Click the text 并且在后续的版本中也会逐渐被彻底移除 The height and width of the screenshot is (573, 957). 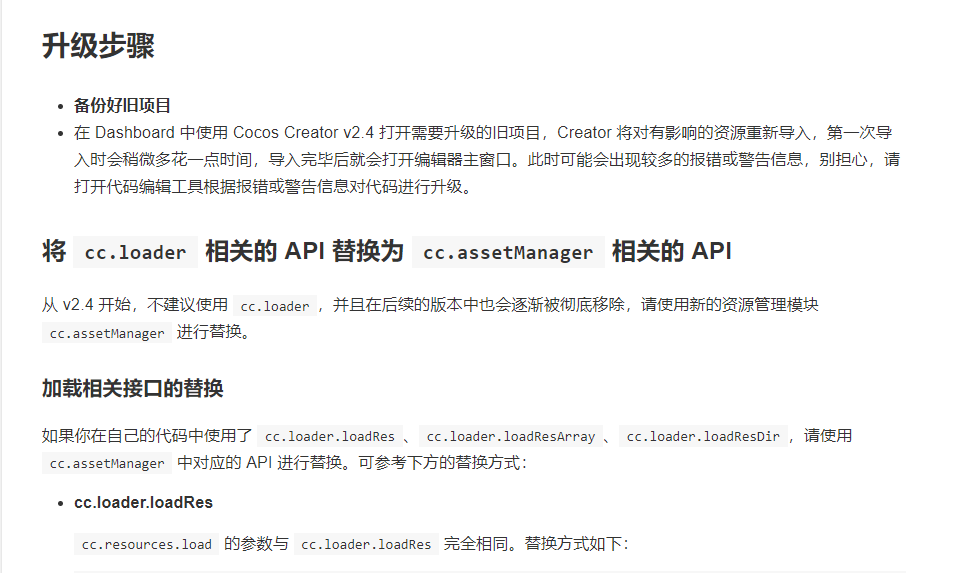tap(478, 305)
